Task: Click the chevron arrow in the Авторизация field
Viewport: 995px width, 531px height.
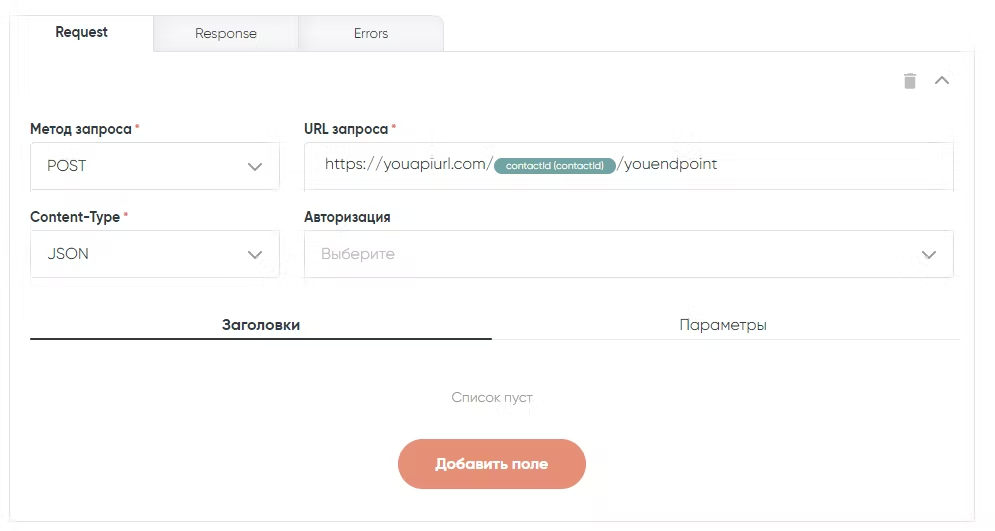Action: 929,255
